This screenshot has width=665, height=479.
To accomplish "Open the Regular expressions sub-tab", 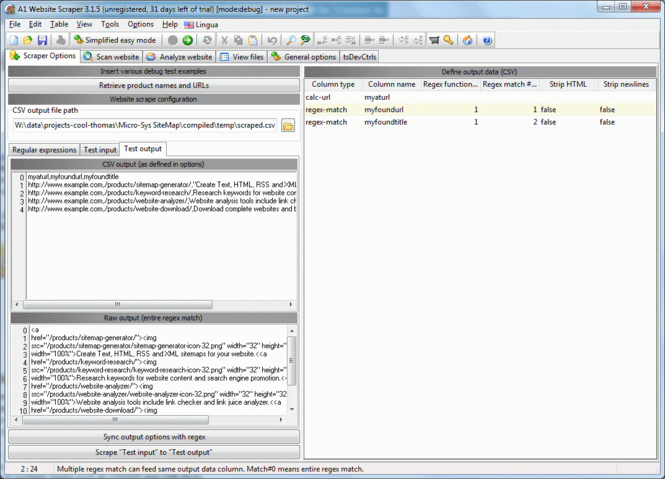I will 44,150.
